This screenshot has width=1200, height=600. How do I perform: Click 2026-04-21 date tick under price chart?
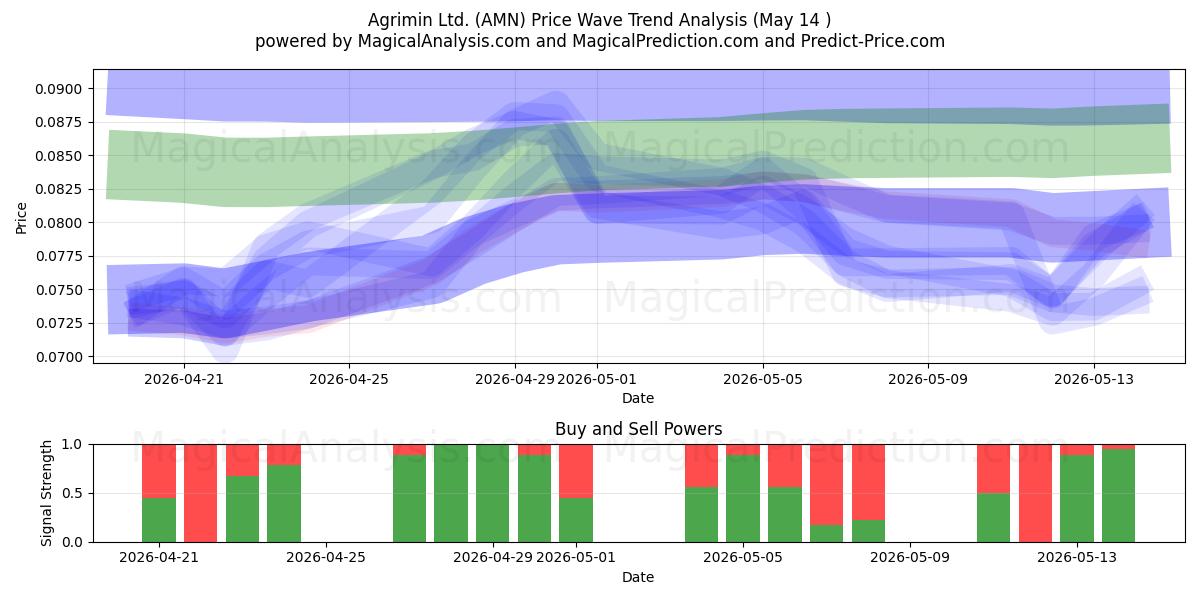click(184, 379)
